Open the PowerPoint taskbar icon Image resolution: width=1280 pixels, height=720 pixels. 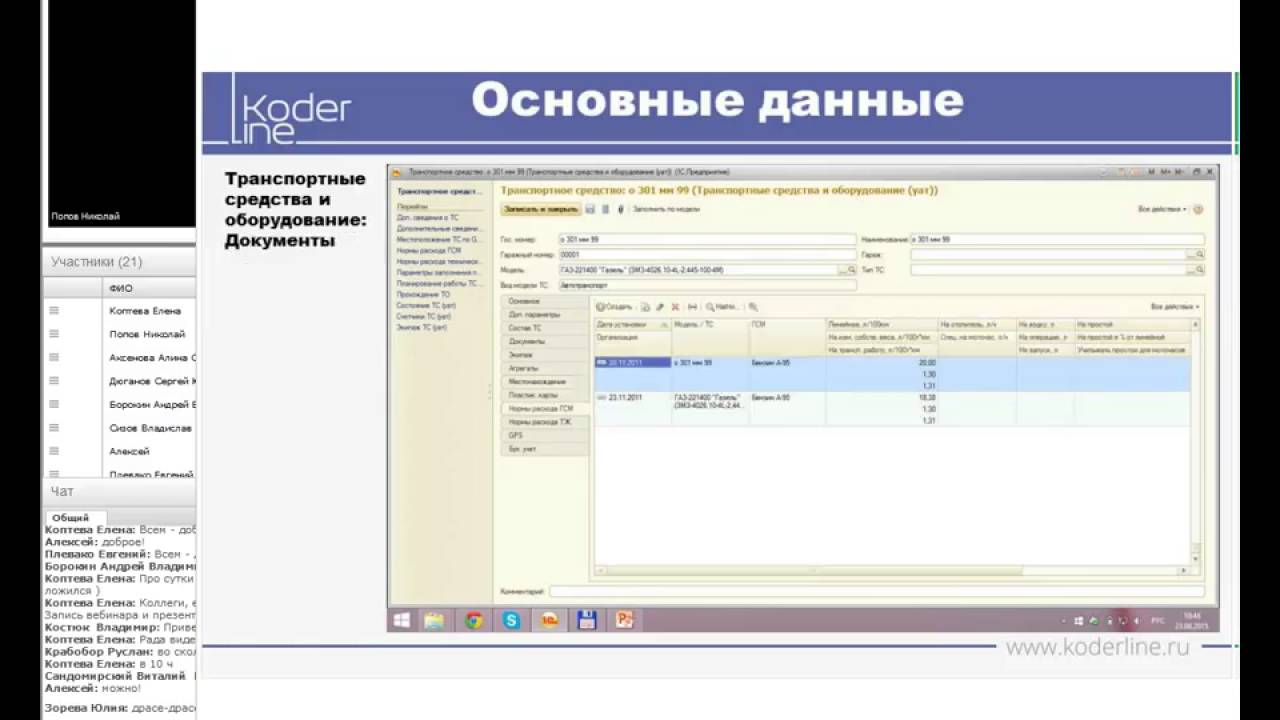[x=626, y=620]
